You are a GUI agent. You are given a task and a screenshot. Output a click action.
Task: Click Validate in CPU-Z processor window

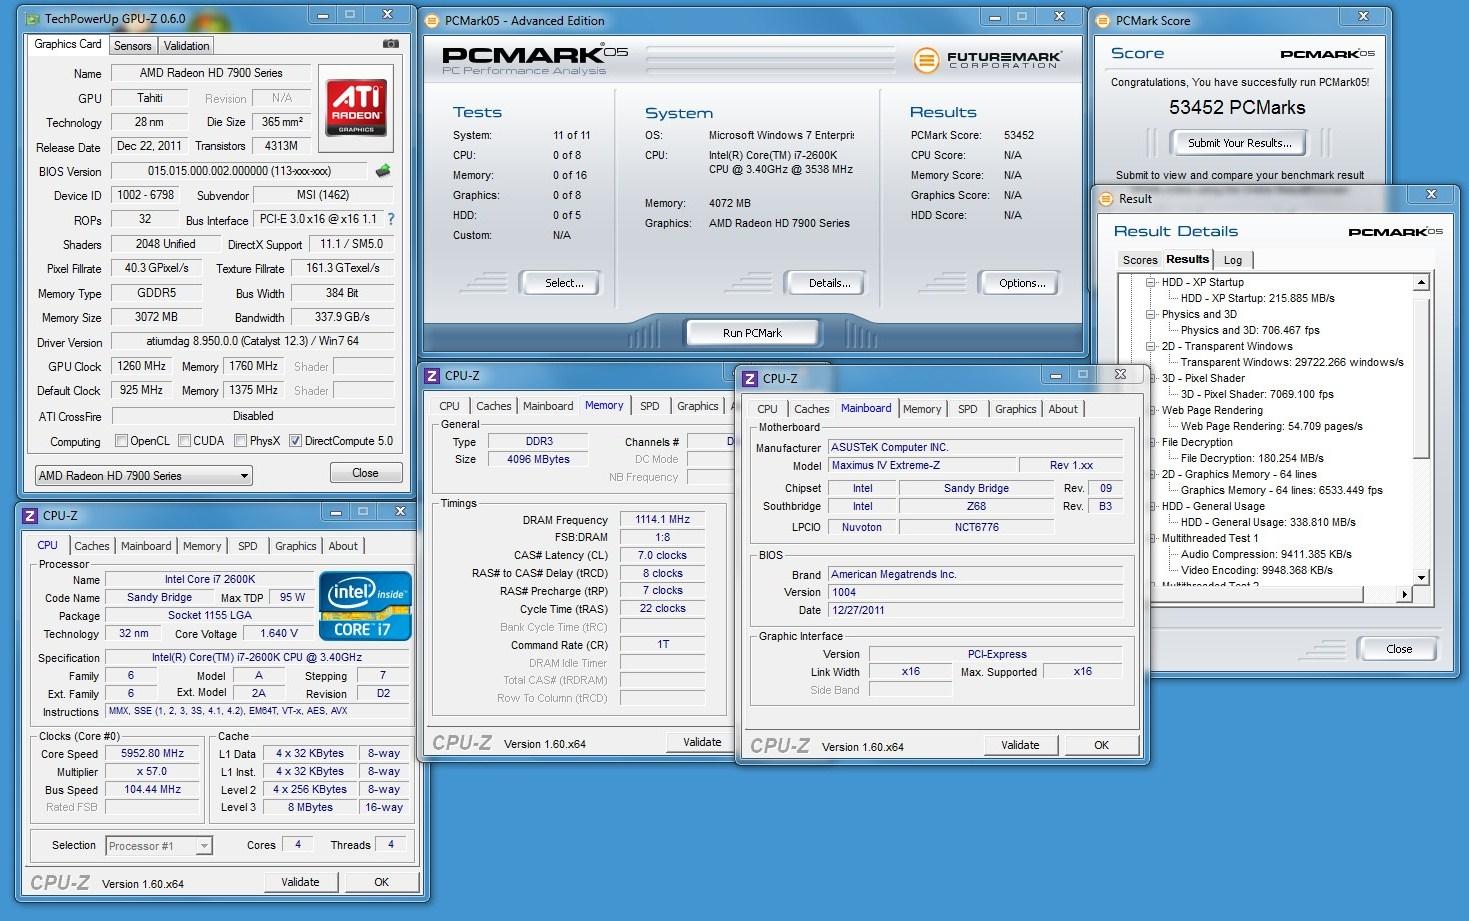300,882
